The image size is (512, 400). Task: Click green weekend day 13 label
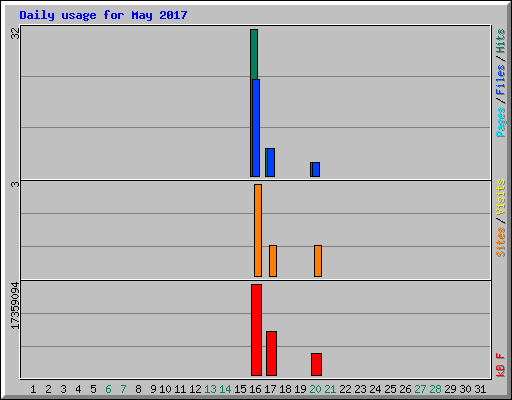[210, 389]
